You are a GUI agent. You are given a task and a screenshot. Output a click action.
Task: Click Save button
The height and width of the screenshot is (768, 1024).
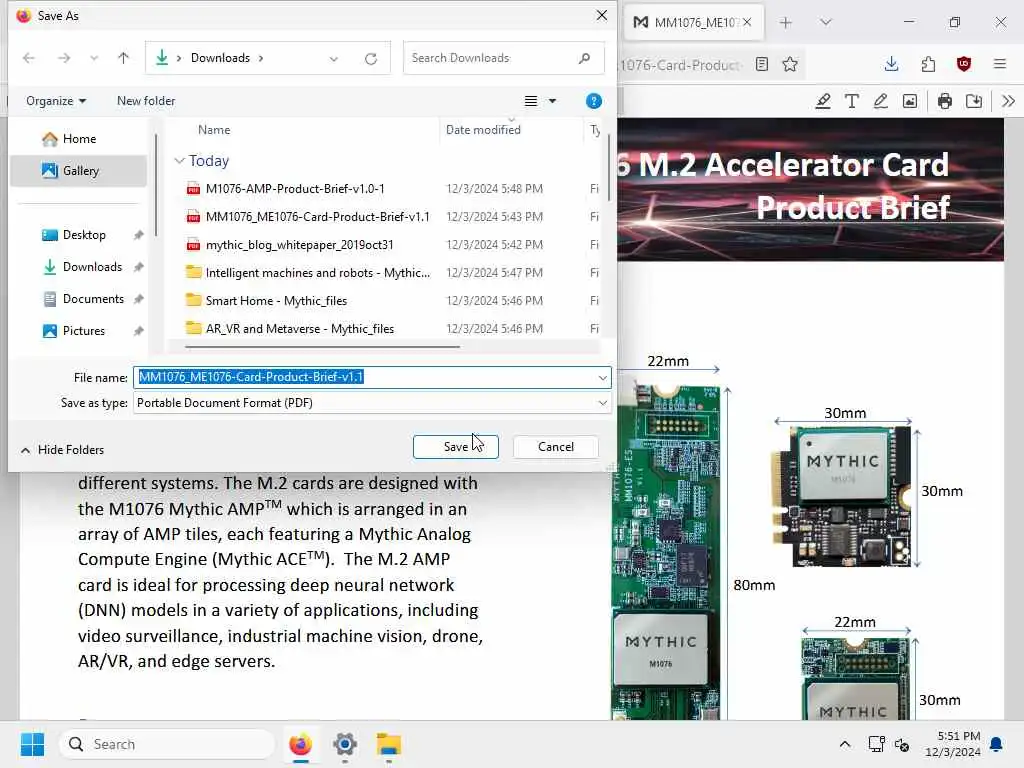pos(456,447)
